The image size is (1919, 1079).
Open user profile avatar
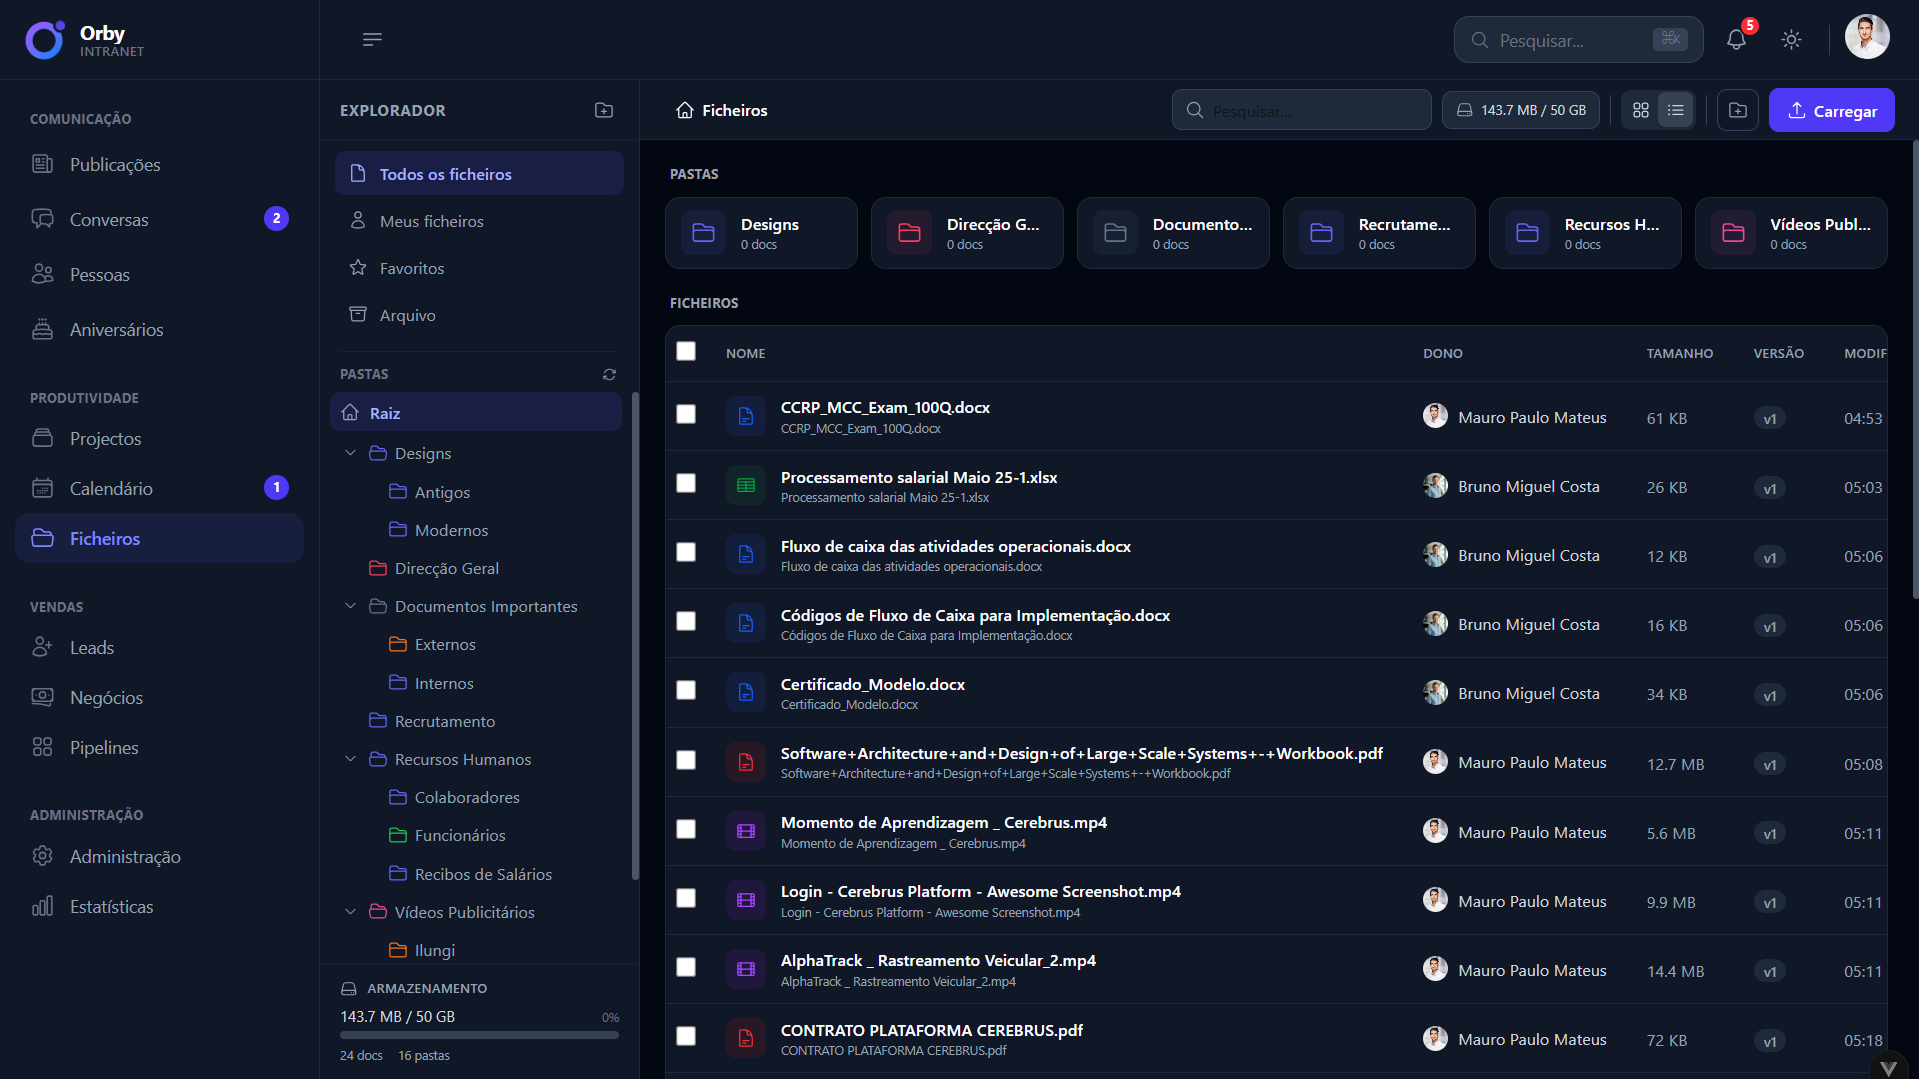1866,38
